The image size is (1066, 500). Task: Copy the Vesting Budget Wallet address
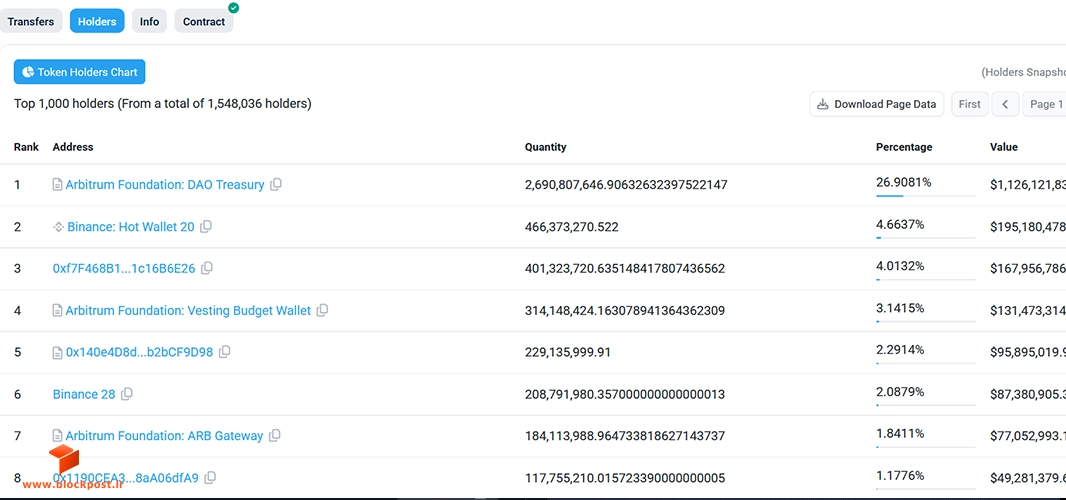[x=322, y=310]
